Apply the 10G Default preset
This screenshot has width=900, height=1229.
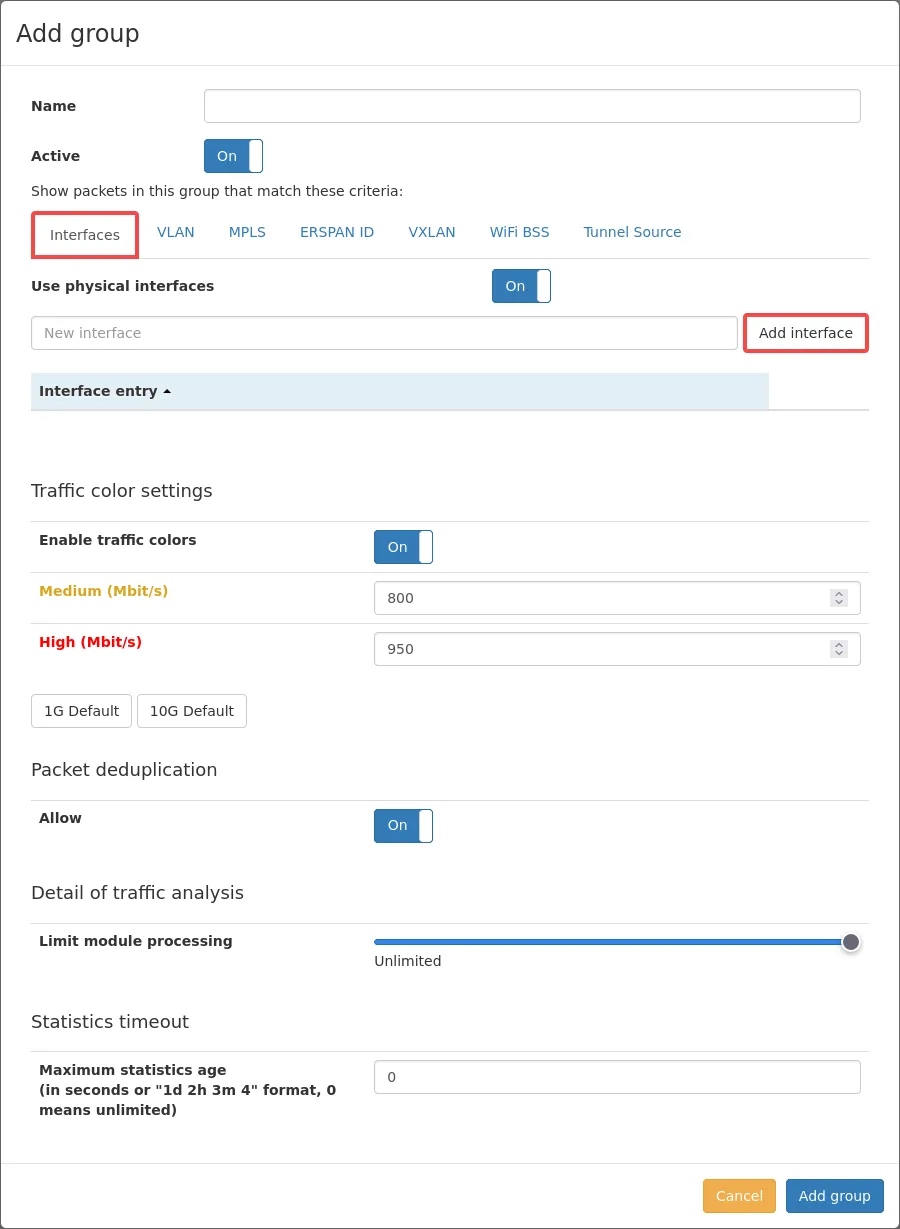(192, 711)
